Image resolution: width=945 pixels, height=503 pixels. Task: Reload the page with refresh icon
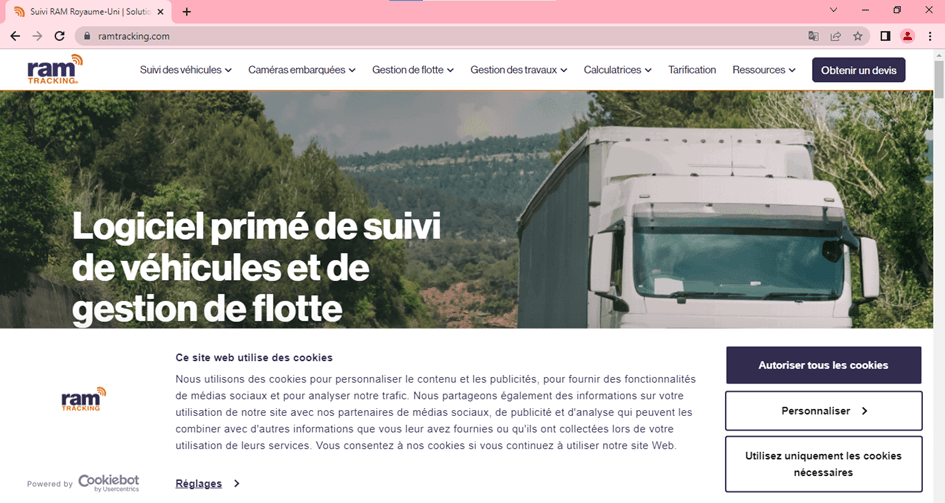pos(59,36)
